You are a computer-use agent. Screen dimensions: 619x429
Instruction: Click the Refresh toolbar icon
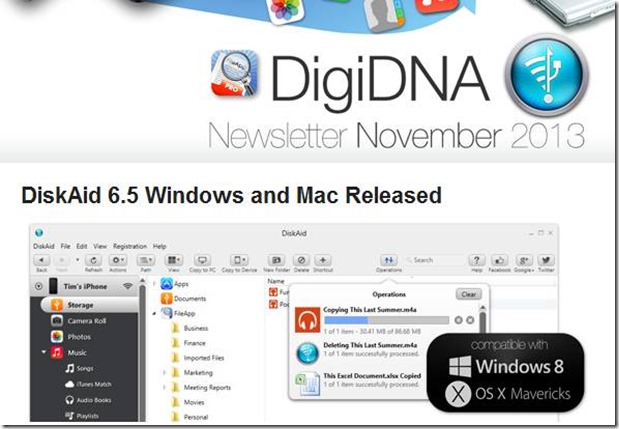[x=94, y=260]
